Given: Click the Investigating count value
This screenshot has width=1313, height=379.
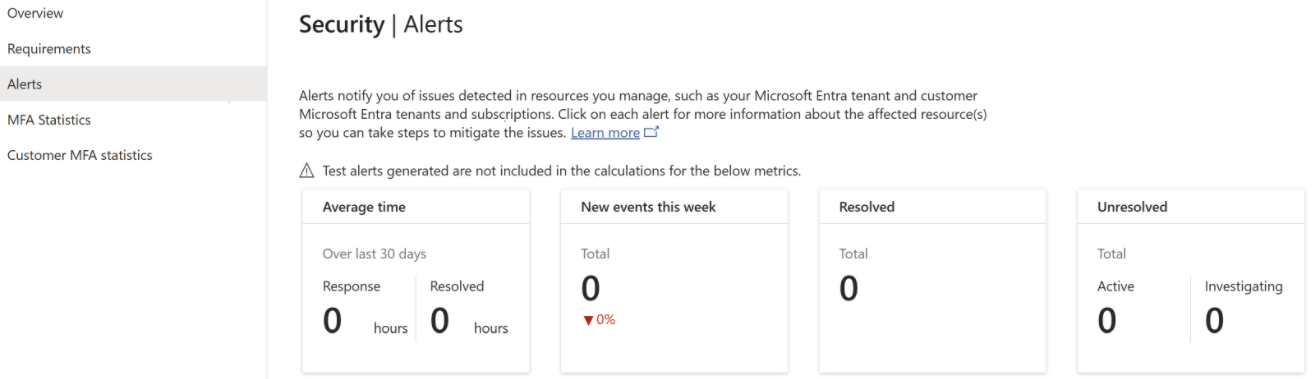Looking at the screenshot, I should (1214, 321).
